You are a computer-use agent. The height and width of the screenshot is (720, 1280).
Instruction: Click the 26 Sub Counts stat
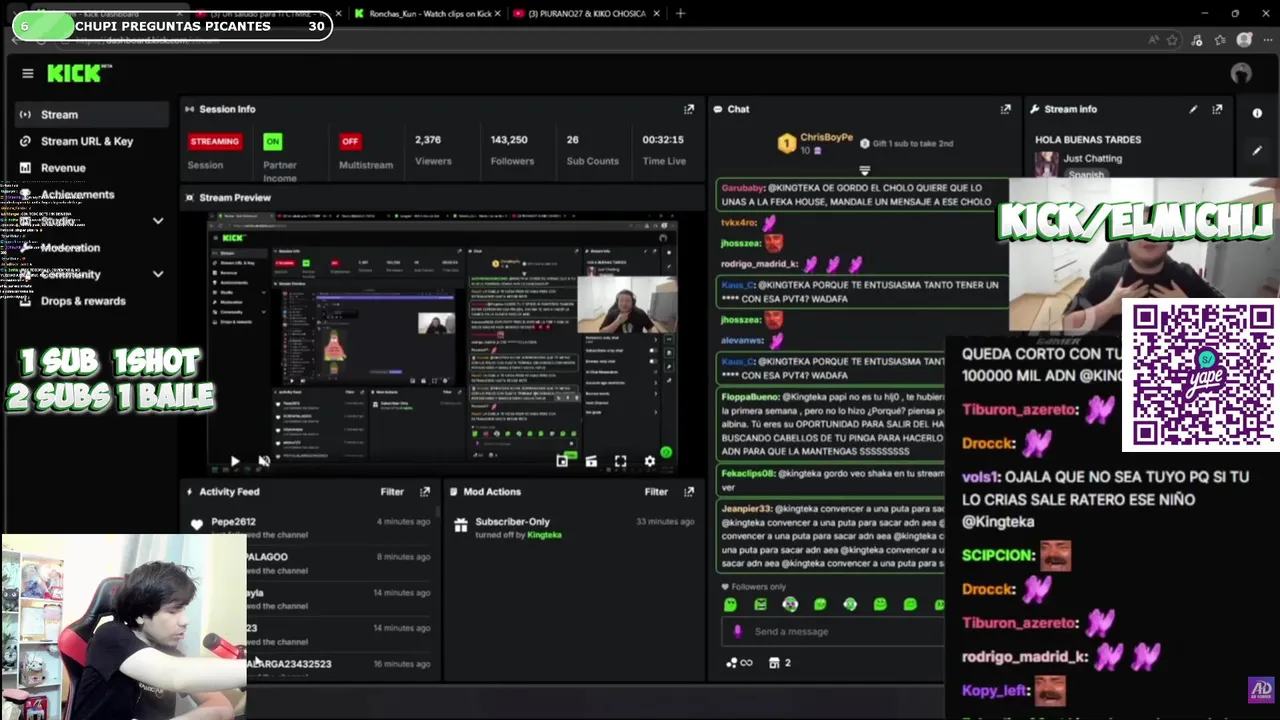[592, 150]
